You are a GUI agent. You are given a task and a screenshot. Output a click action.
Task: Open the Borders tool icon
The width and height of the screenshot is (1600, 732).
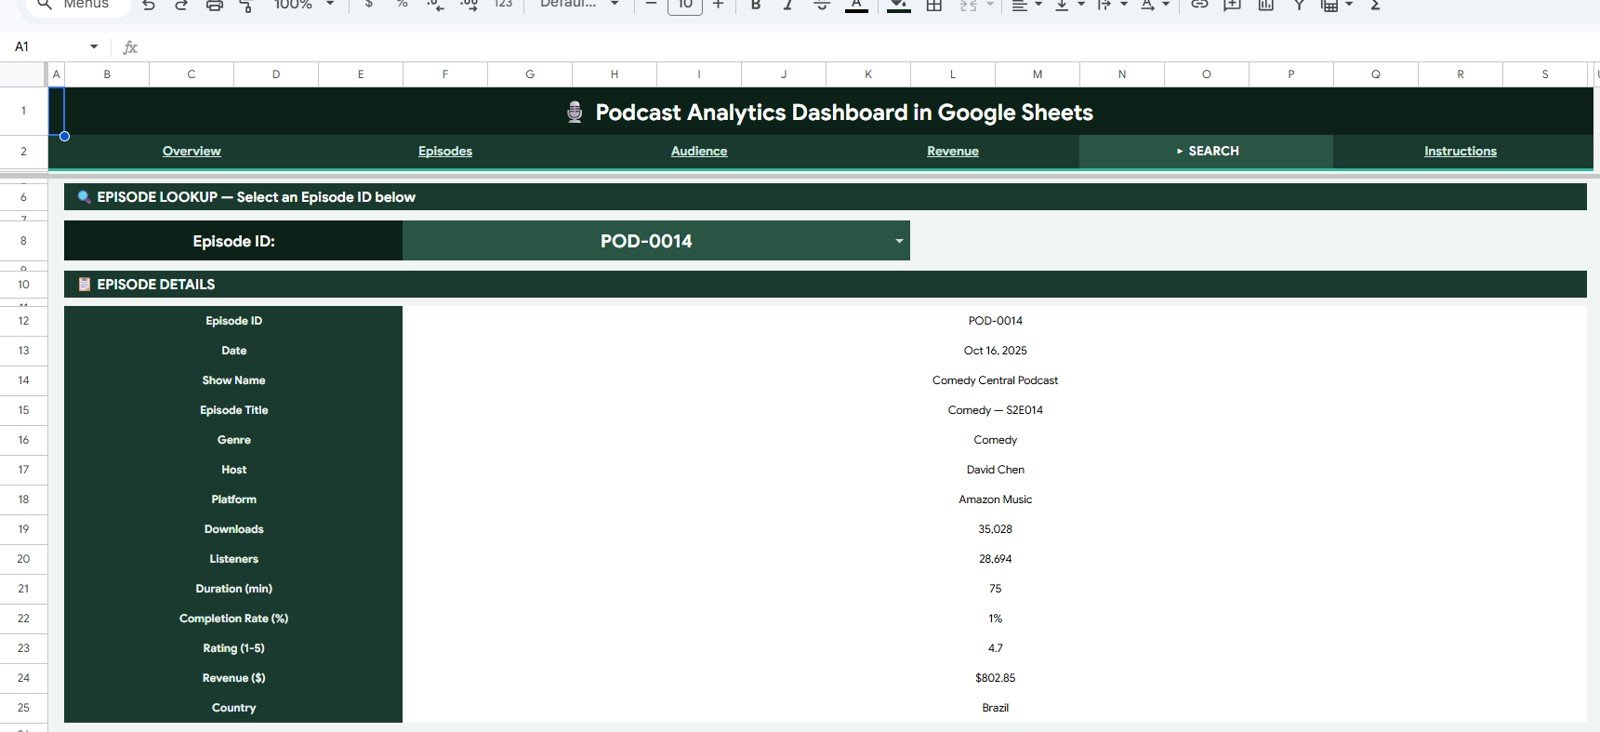934,4
